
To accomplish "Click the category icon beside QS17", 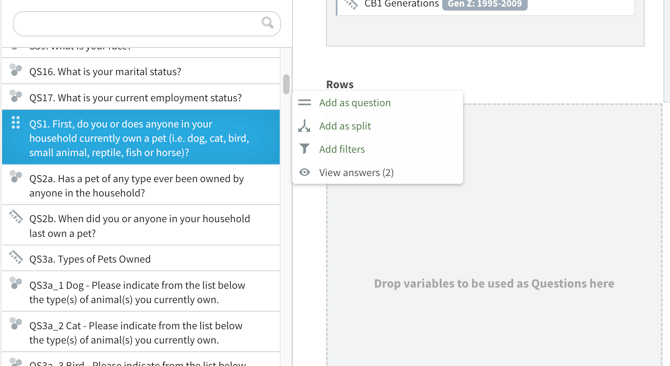I will tap(16, 96).
